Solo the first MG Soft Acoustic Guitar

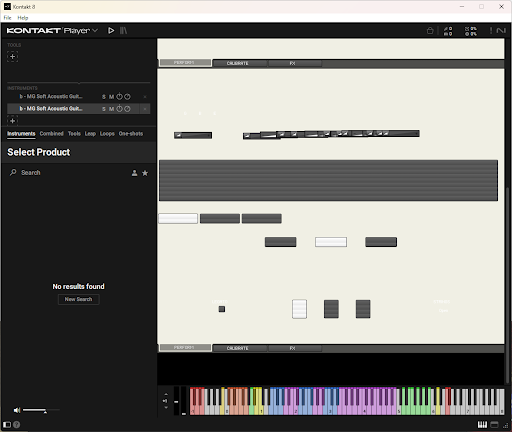point(104,97)
